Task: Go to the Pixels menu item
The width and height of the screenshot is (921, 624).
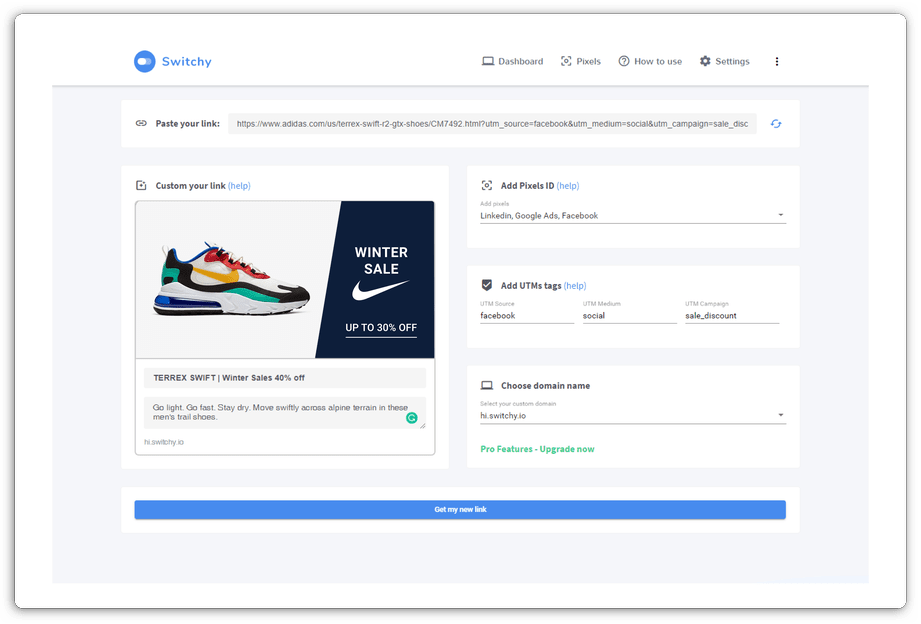Action: tap(581, 61)
